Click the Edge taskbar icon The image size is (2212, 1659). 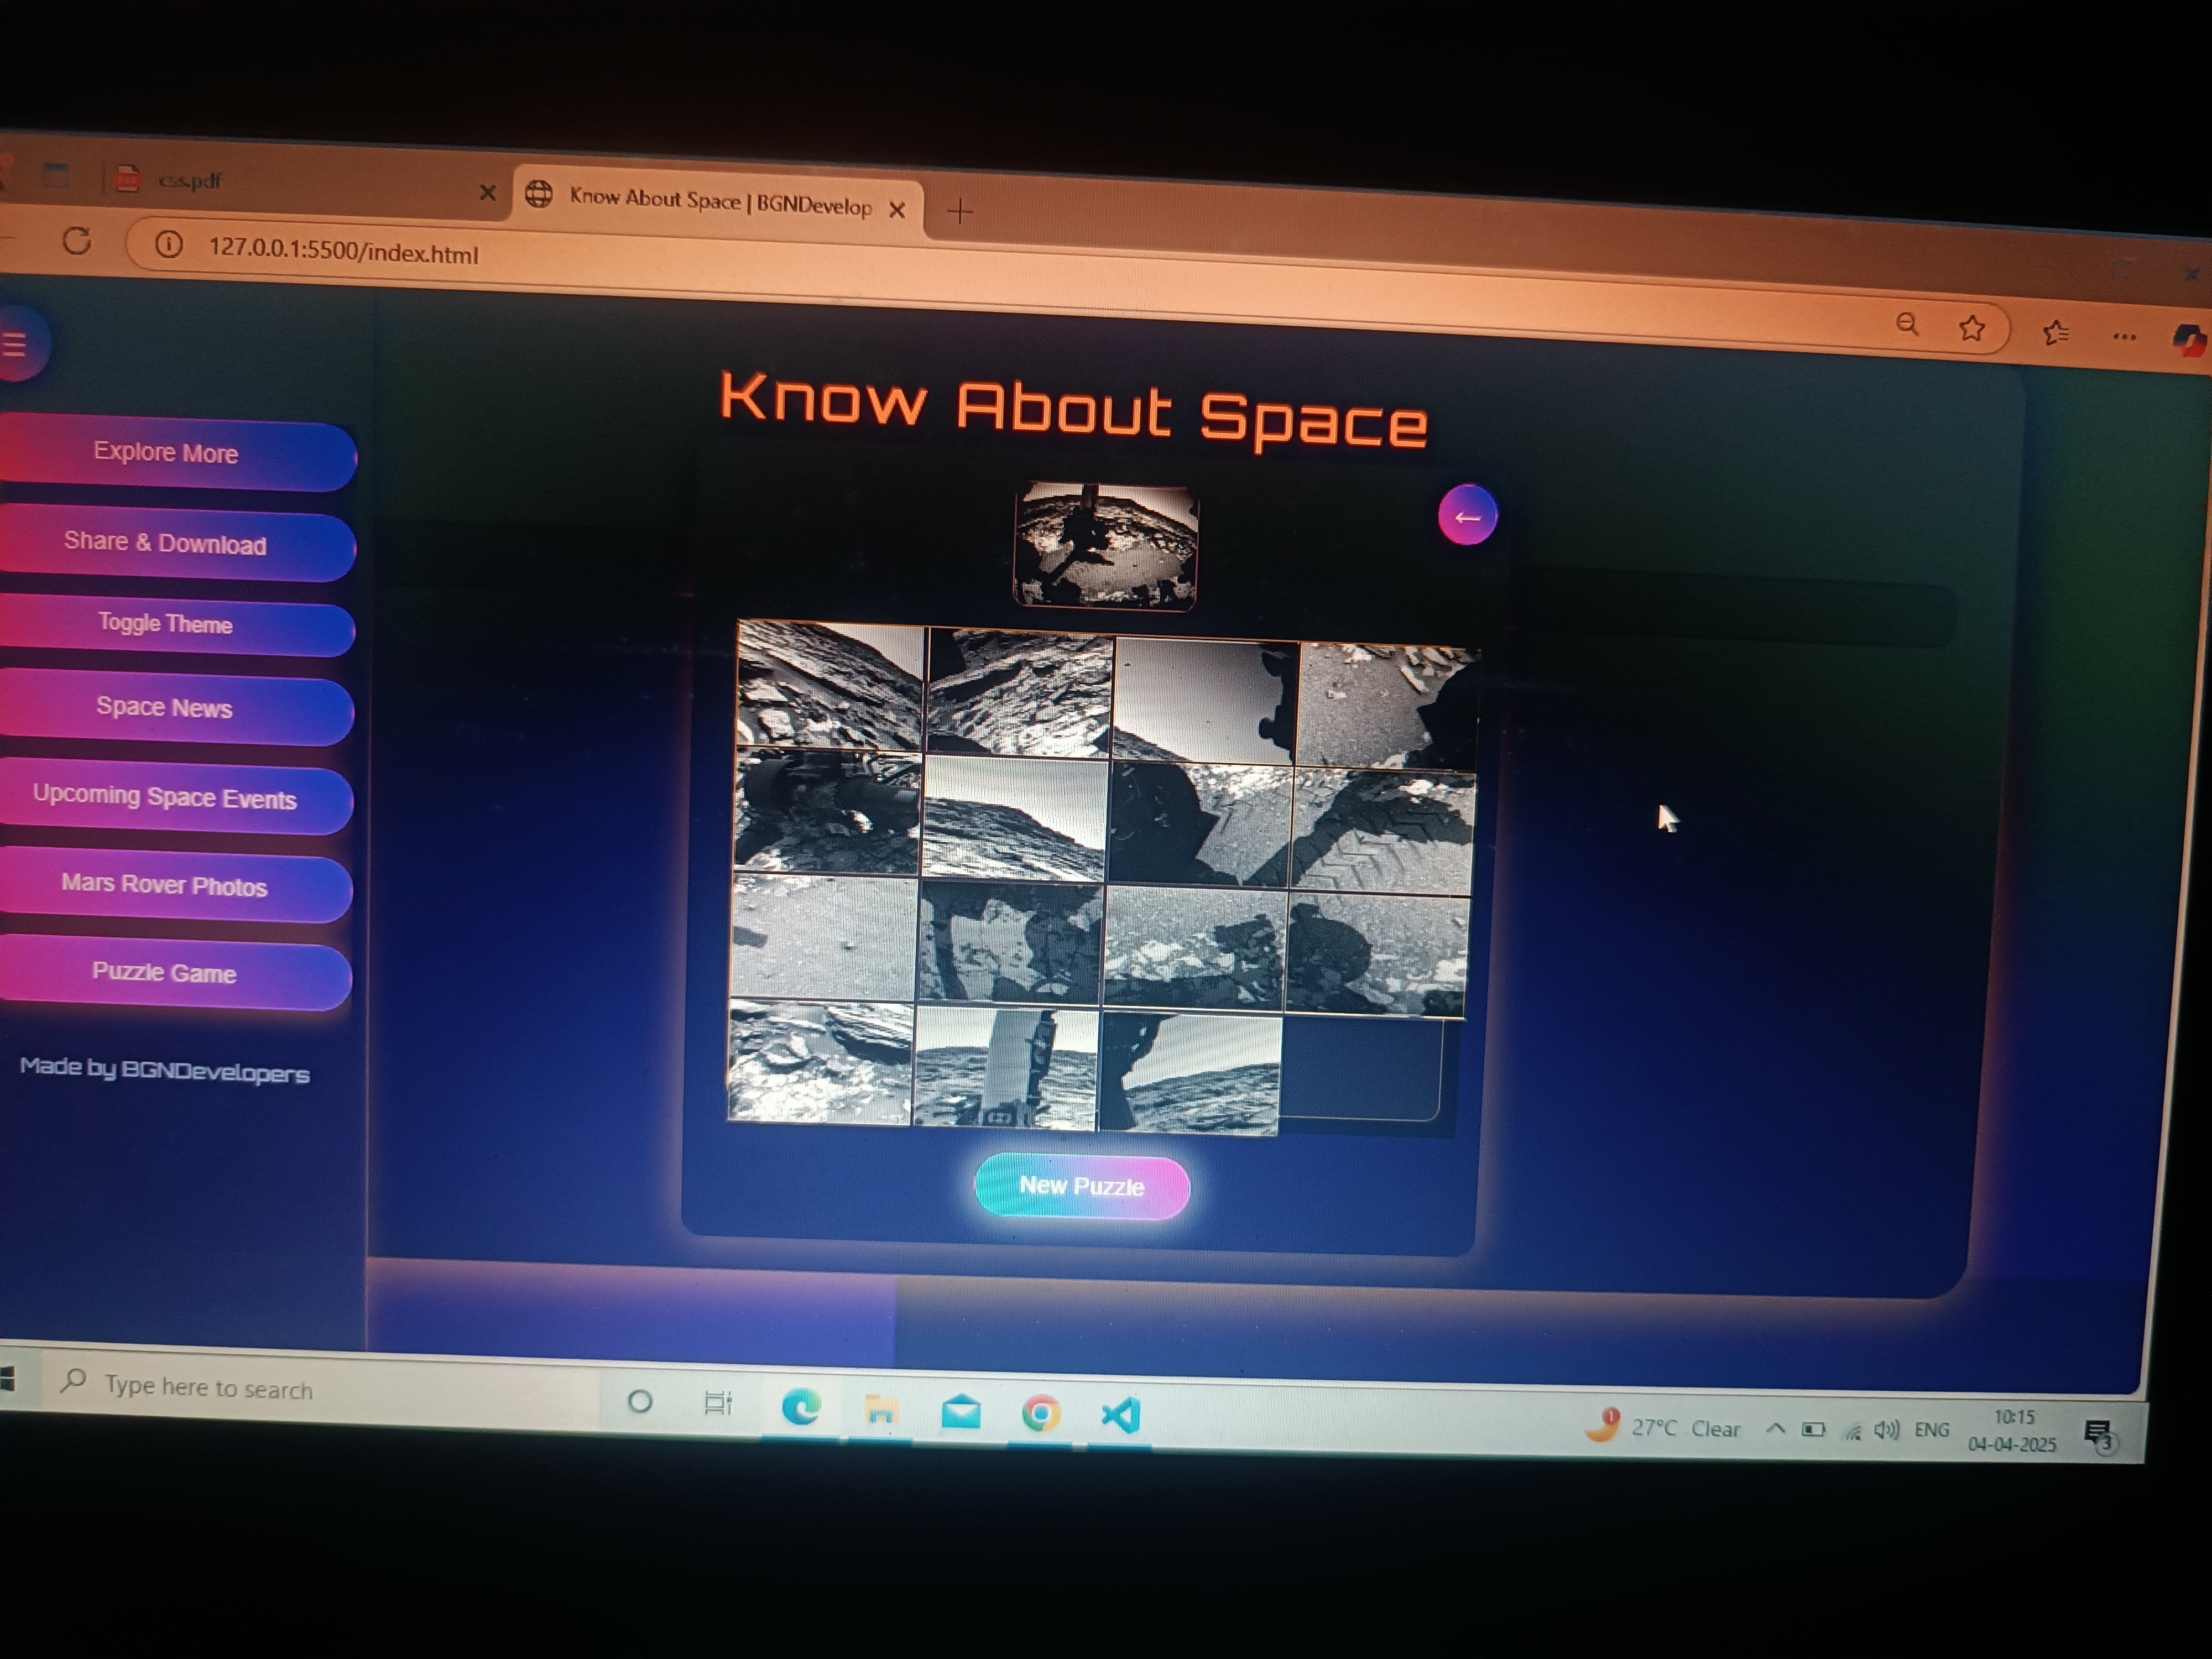click(x=801, y=1408)
